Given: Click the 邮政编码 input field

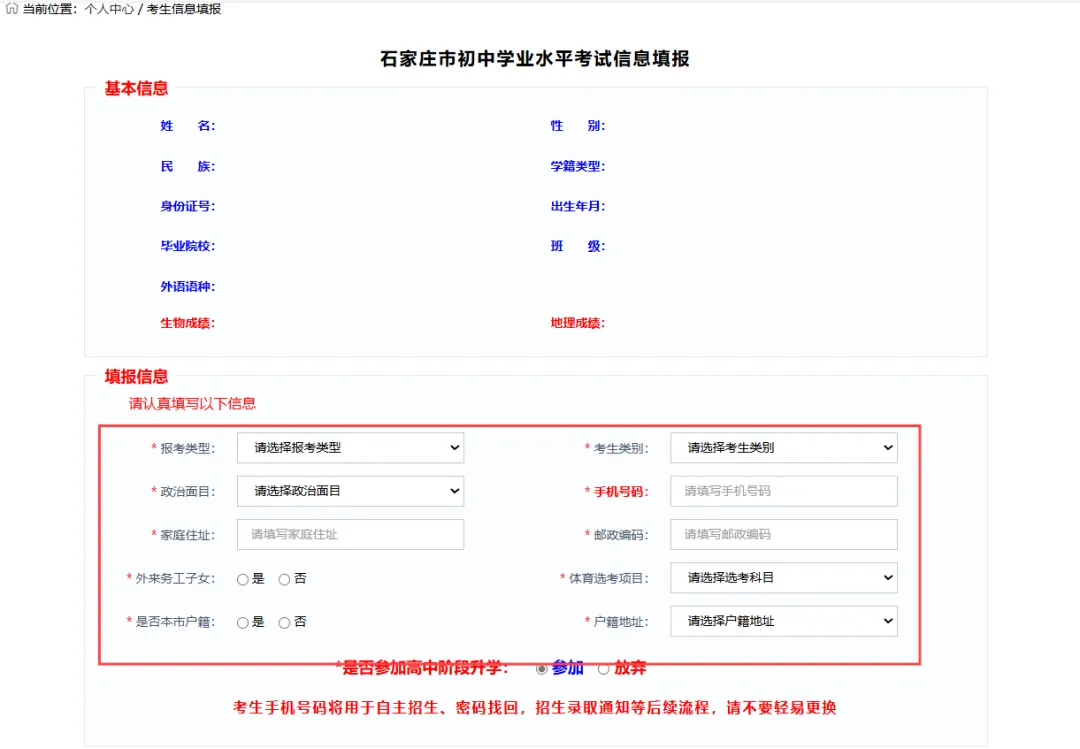Looking at the screenshot, I should [x=783, y=534].
